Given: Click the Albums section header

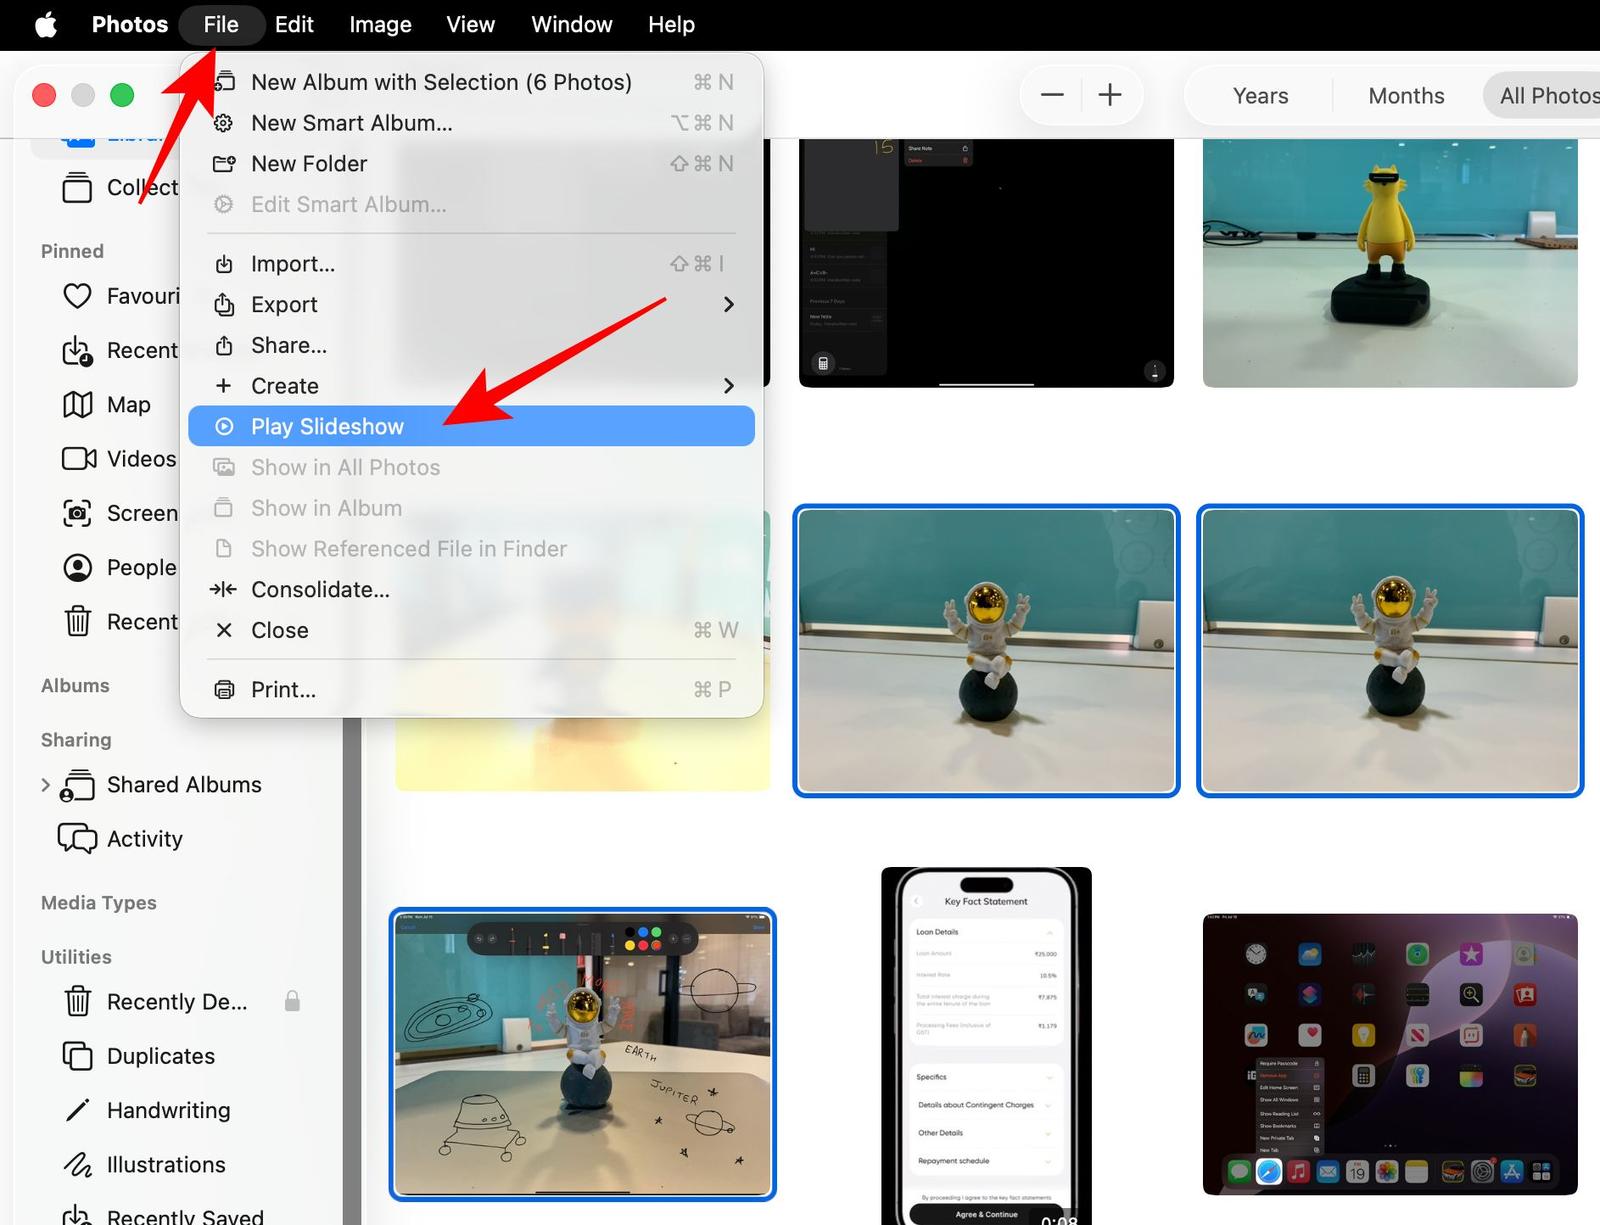Looking at the screenshot, I should pos(75,686).
